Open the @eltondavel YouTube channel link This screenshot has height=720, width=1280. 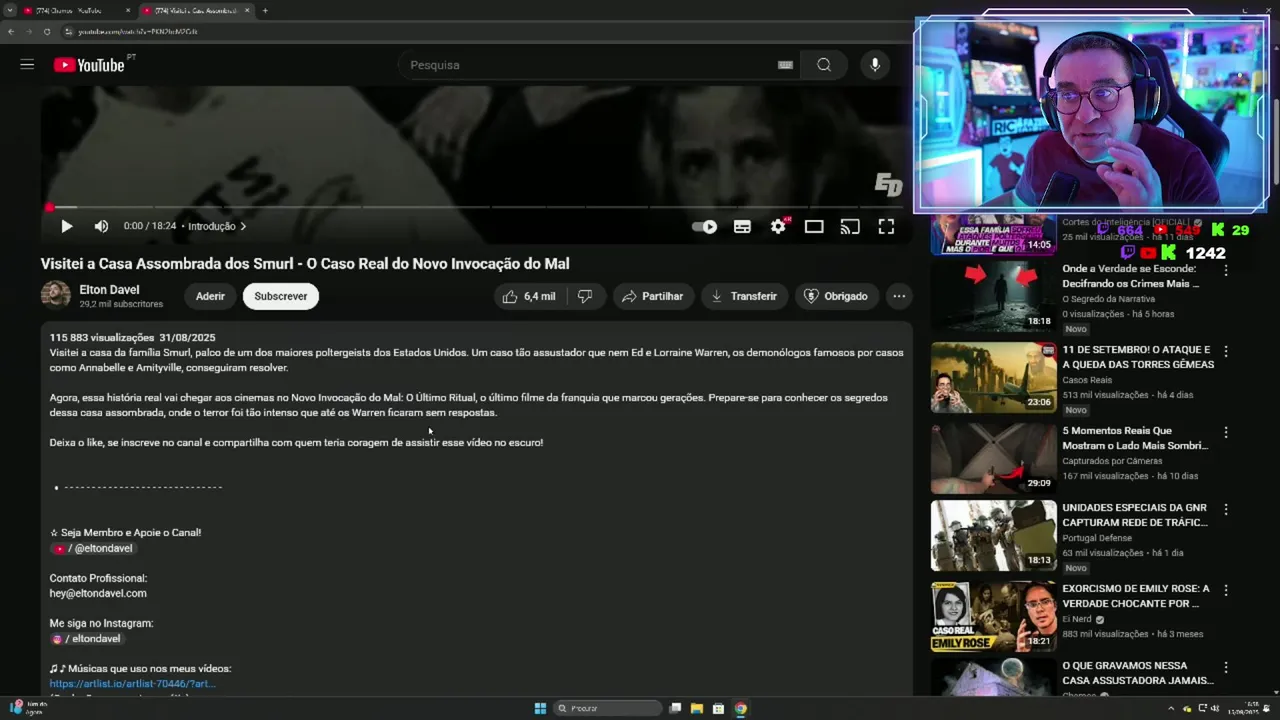(x=93, y=548)
